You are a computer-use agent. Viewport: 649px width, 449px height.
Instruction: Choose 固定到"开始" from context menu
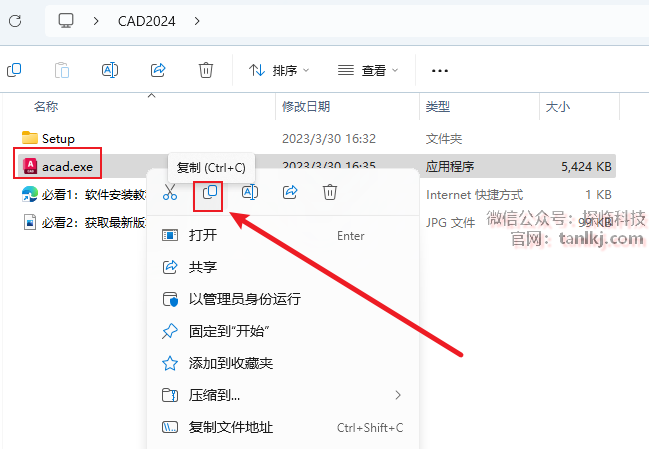[x=283, y=331]
